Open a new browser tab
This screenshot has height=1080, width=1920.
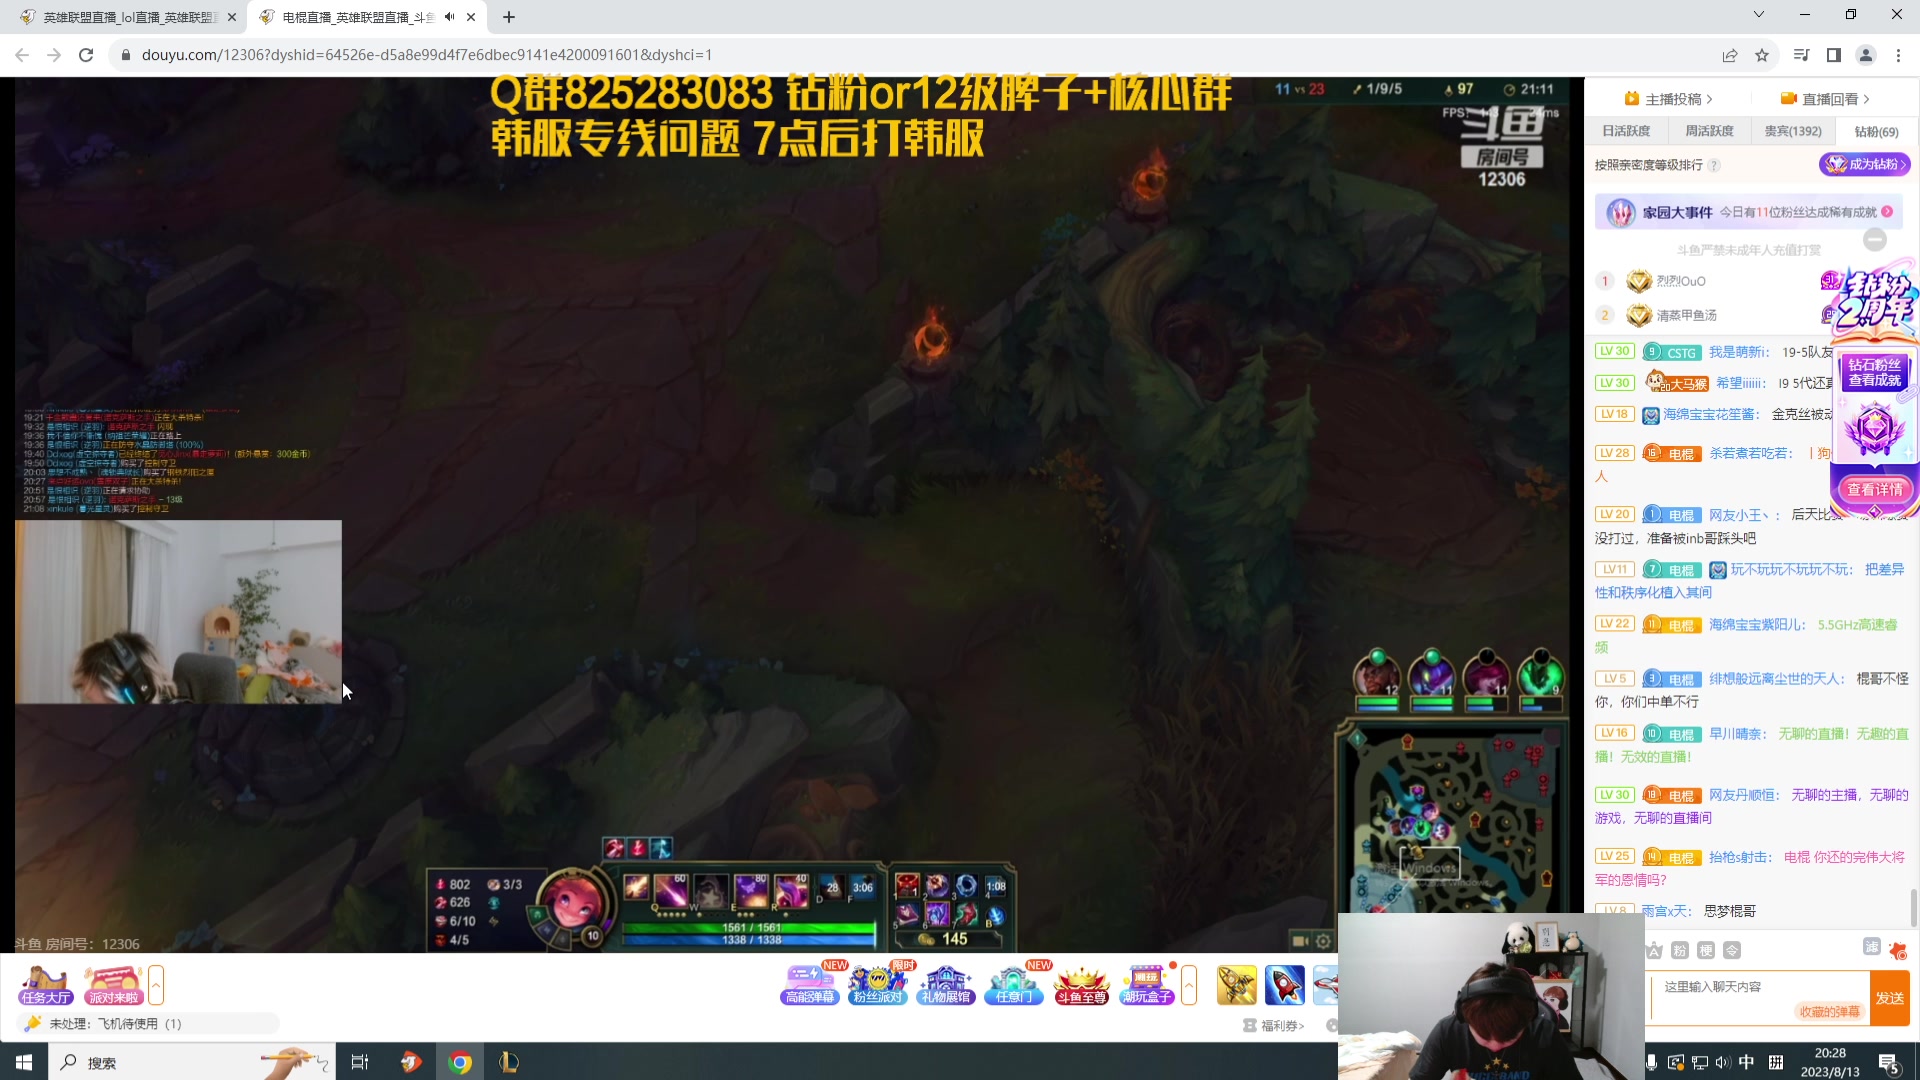pyautogui.click(x=509, y=17)
